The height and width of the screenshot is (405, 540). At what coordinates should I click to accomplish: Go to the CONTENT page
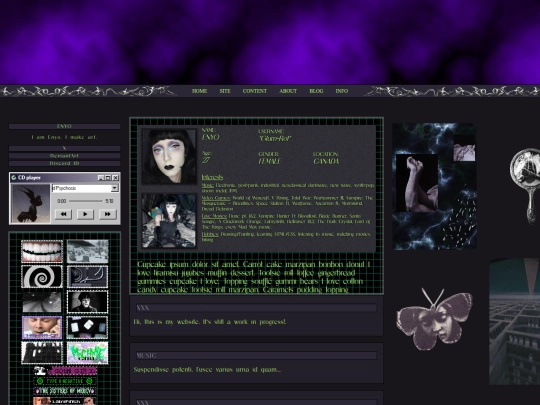click(255, 91)
